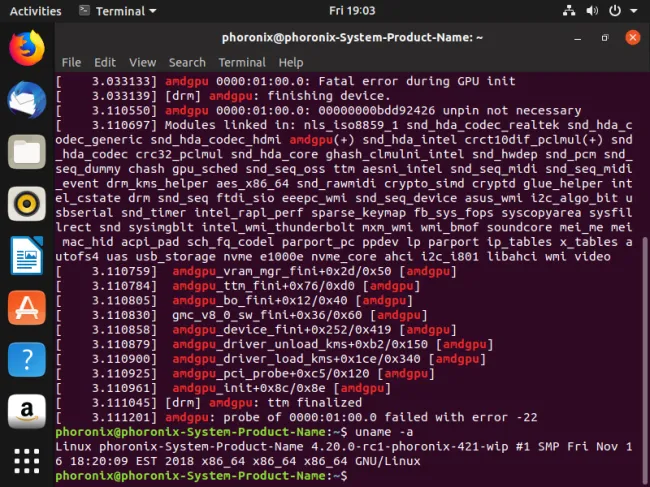Minimize the terminal window
Screen dimensions: 650x487
[577, 38]
